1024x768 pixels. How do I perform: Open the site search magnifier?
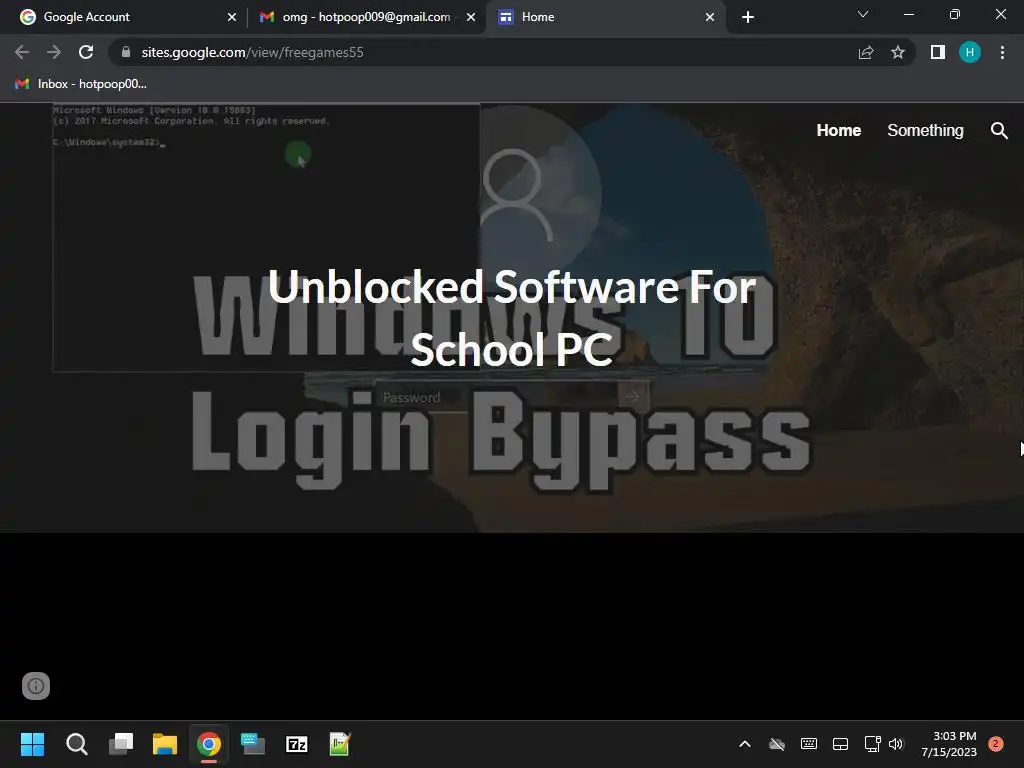click(999, 131)
